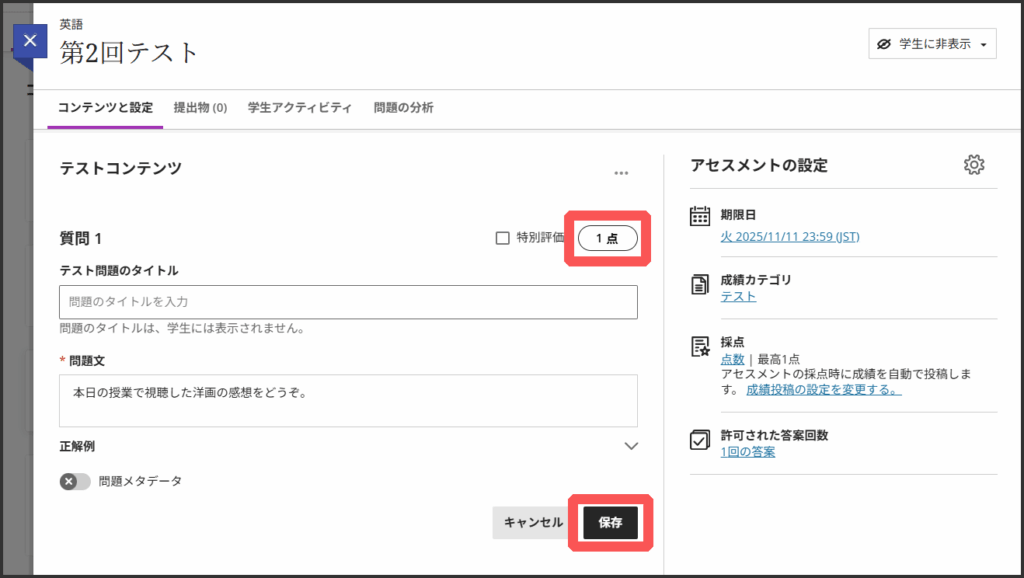The height and width of the screenshot is (578, 1024).
Task: Open the 学生アクティビティ tab
Action: [299, 108]
